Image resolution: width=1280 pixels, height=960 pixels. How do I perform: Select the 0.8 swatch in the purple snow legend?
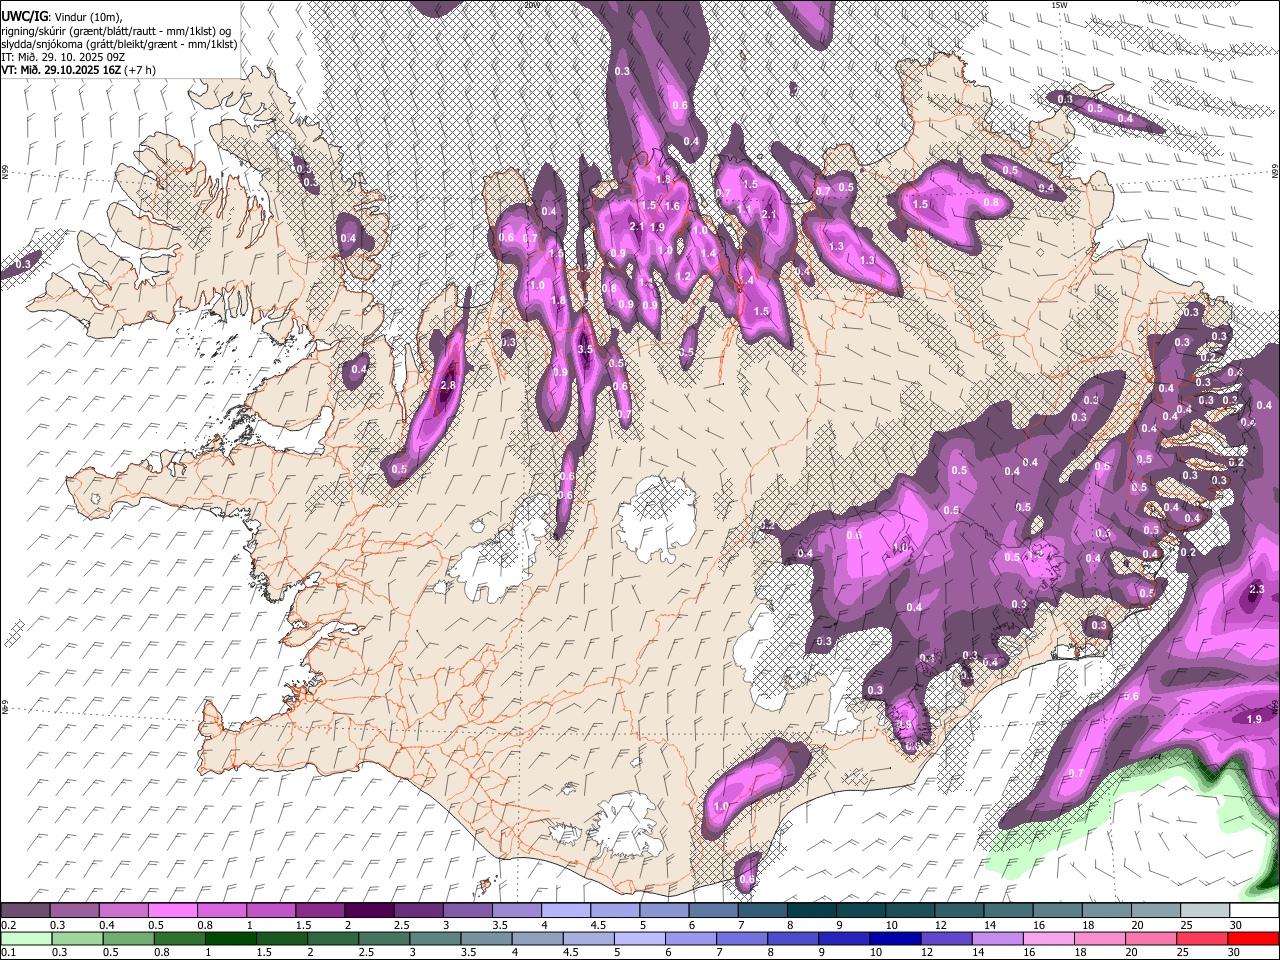221,910
